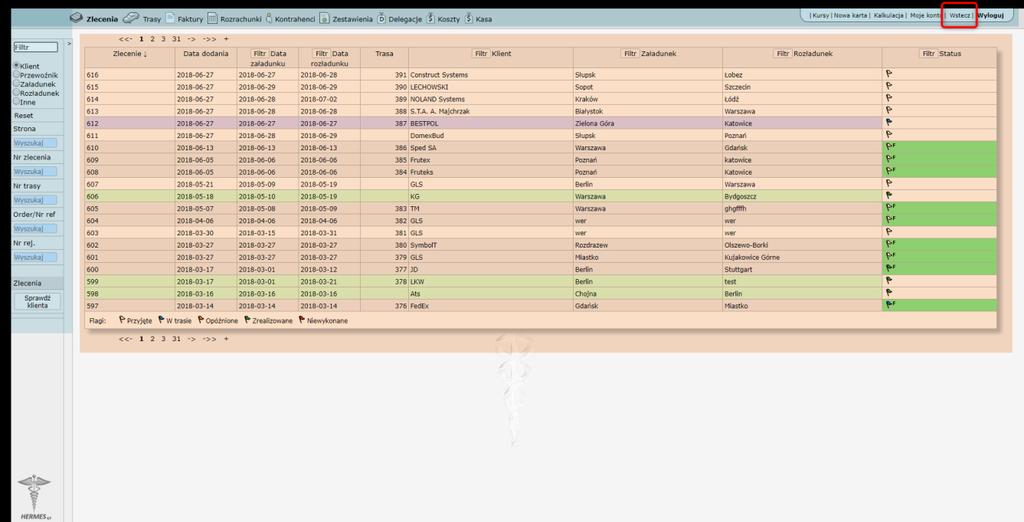Open the Trasy menu item

[152, 19]
